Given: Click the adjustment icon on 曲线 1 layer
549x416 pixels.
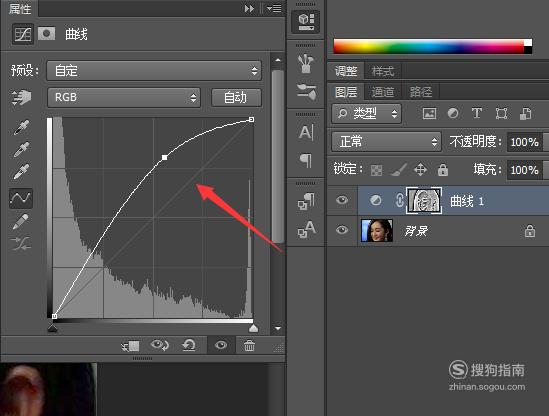Looking at the screenshot, I should point(376,200).
